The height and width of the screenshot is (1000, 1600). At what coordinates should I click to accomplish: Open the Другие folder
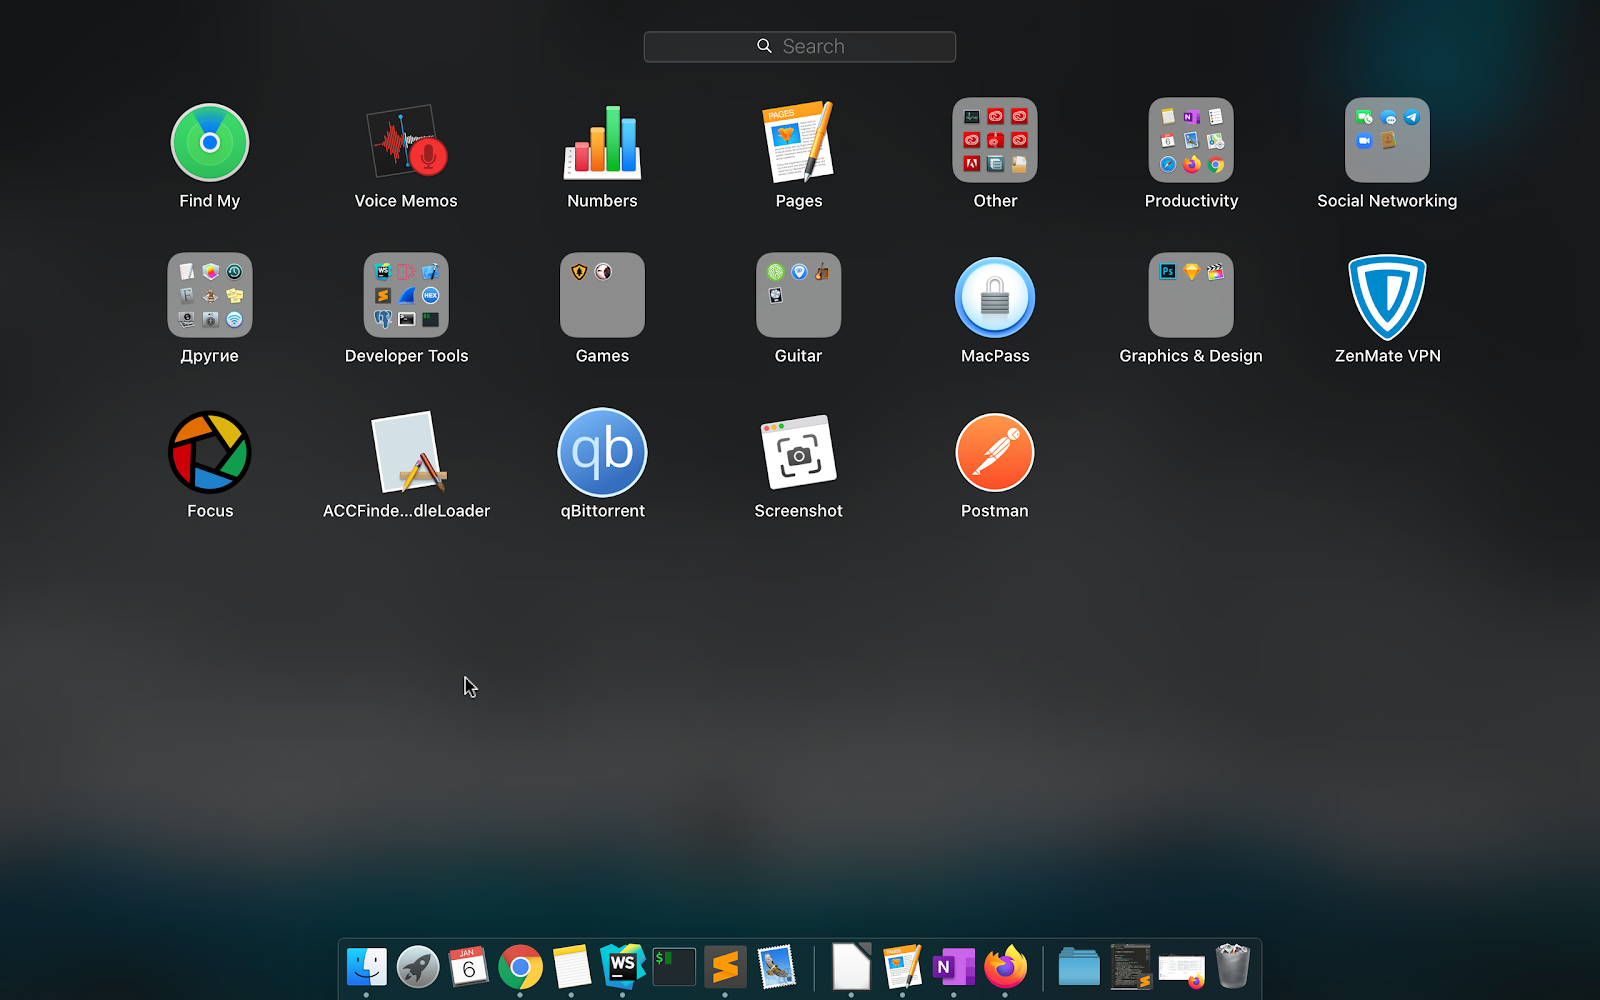pos(210,295)
